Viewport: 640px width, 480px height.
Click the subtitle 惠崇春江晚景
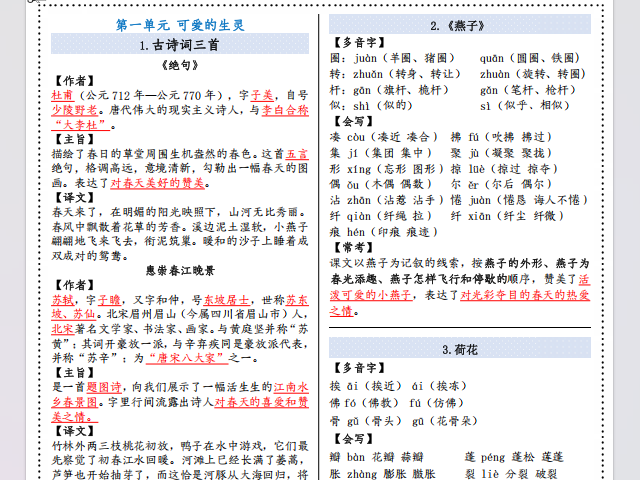pyautogui.click(x=180, y=271)
